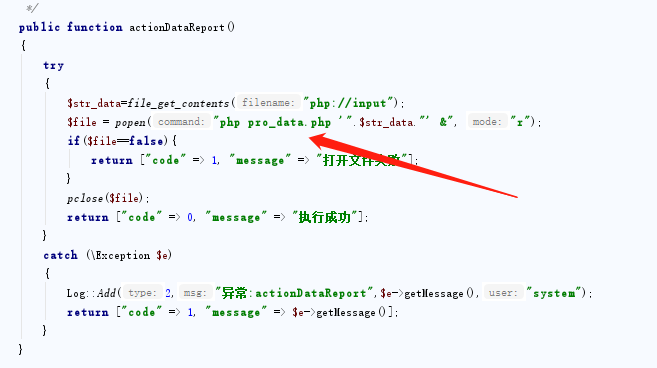The height and width of the screenshot is (368, 657).
Task: Click the 'public' keyword
Action: (x=39, y=28)
